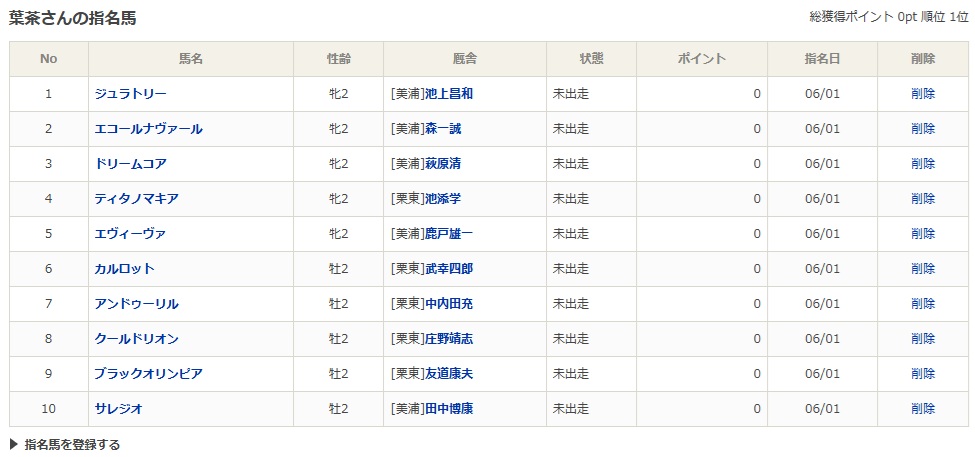The width and height of the screenshot is (975, 457).
Task: Click the 削除 column header
Action: click(923, 59)
